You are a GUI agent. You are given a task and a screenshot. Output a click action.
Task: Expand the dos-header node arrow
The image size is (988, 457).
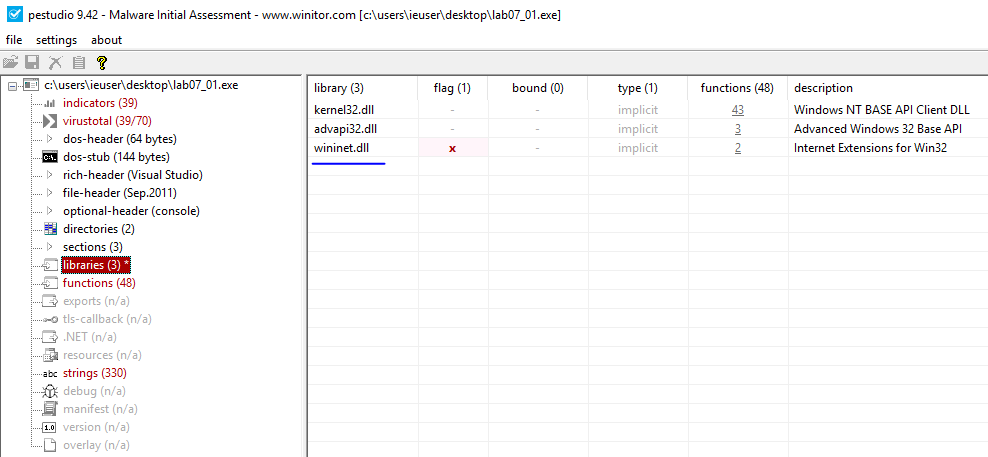[50, 139]
